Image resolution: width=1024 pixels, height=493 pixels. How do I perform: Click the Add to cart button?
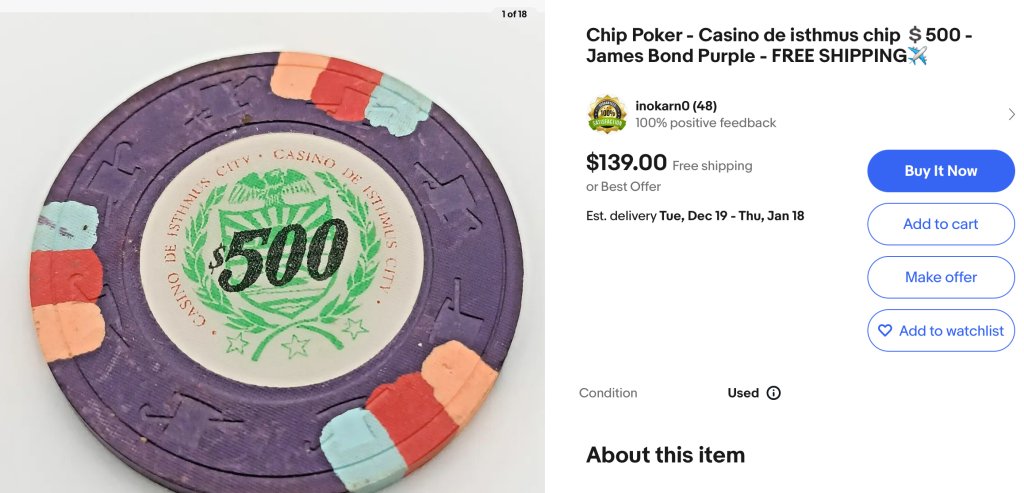coord(940,224)
